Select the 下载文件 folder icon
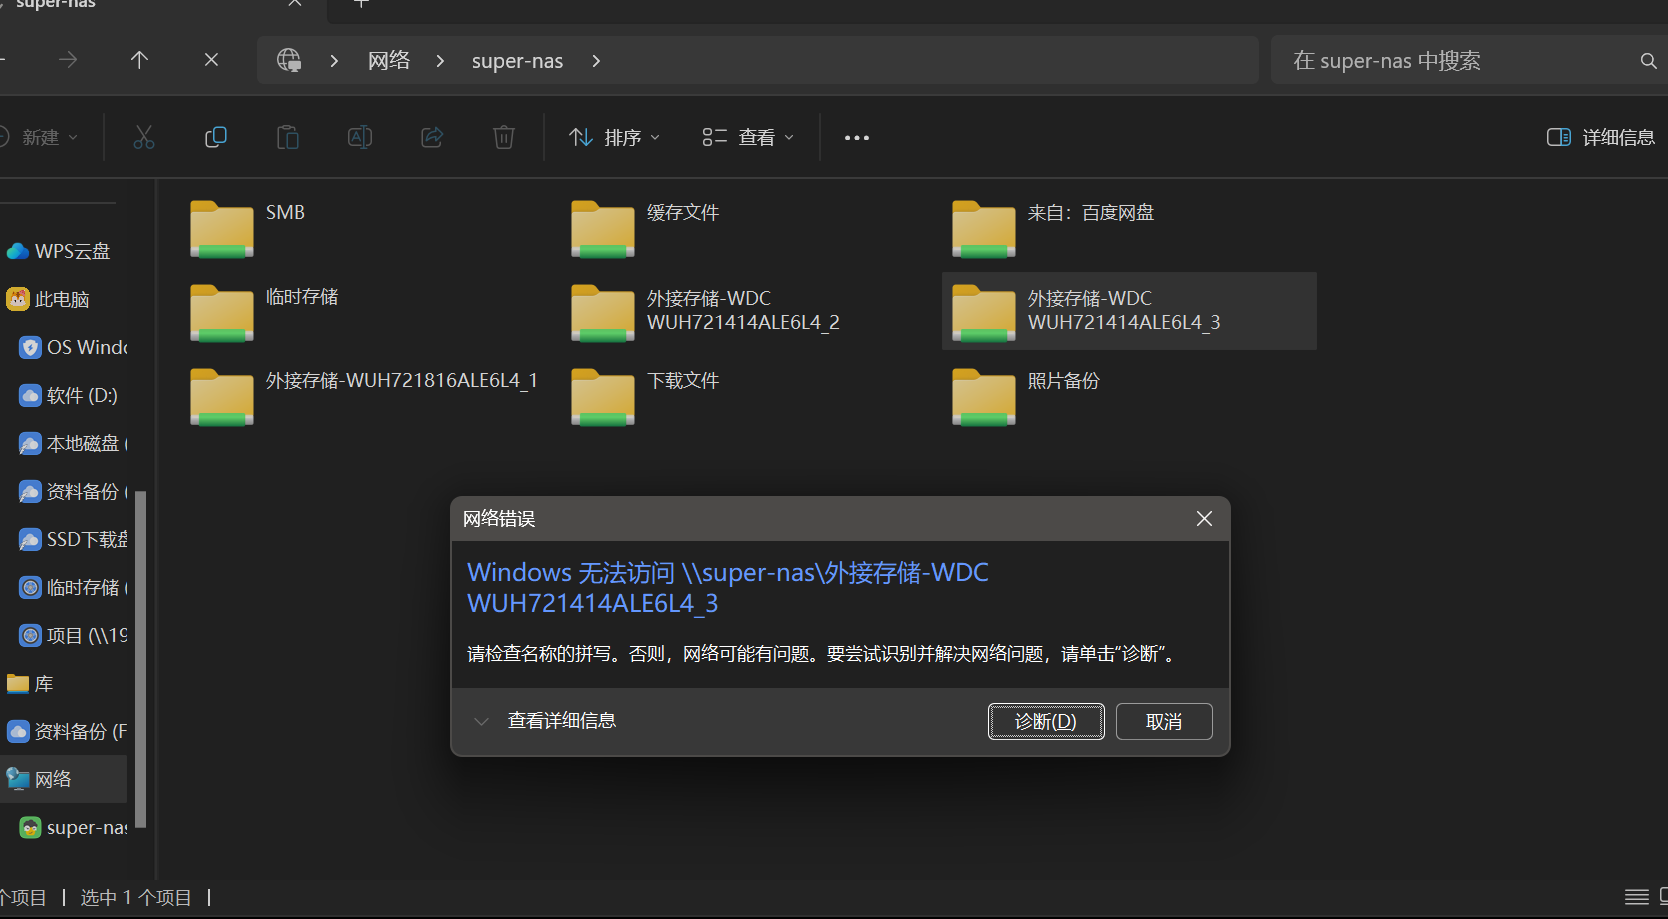 tap(603, 397)
